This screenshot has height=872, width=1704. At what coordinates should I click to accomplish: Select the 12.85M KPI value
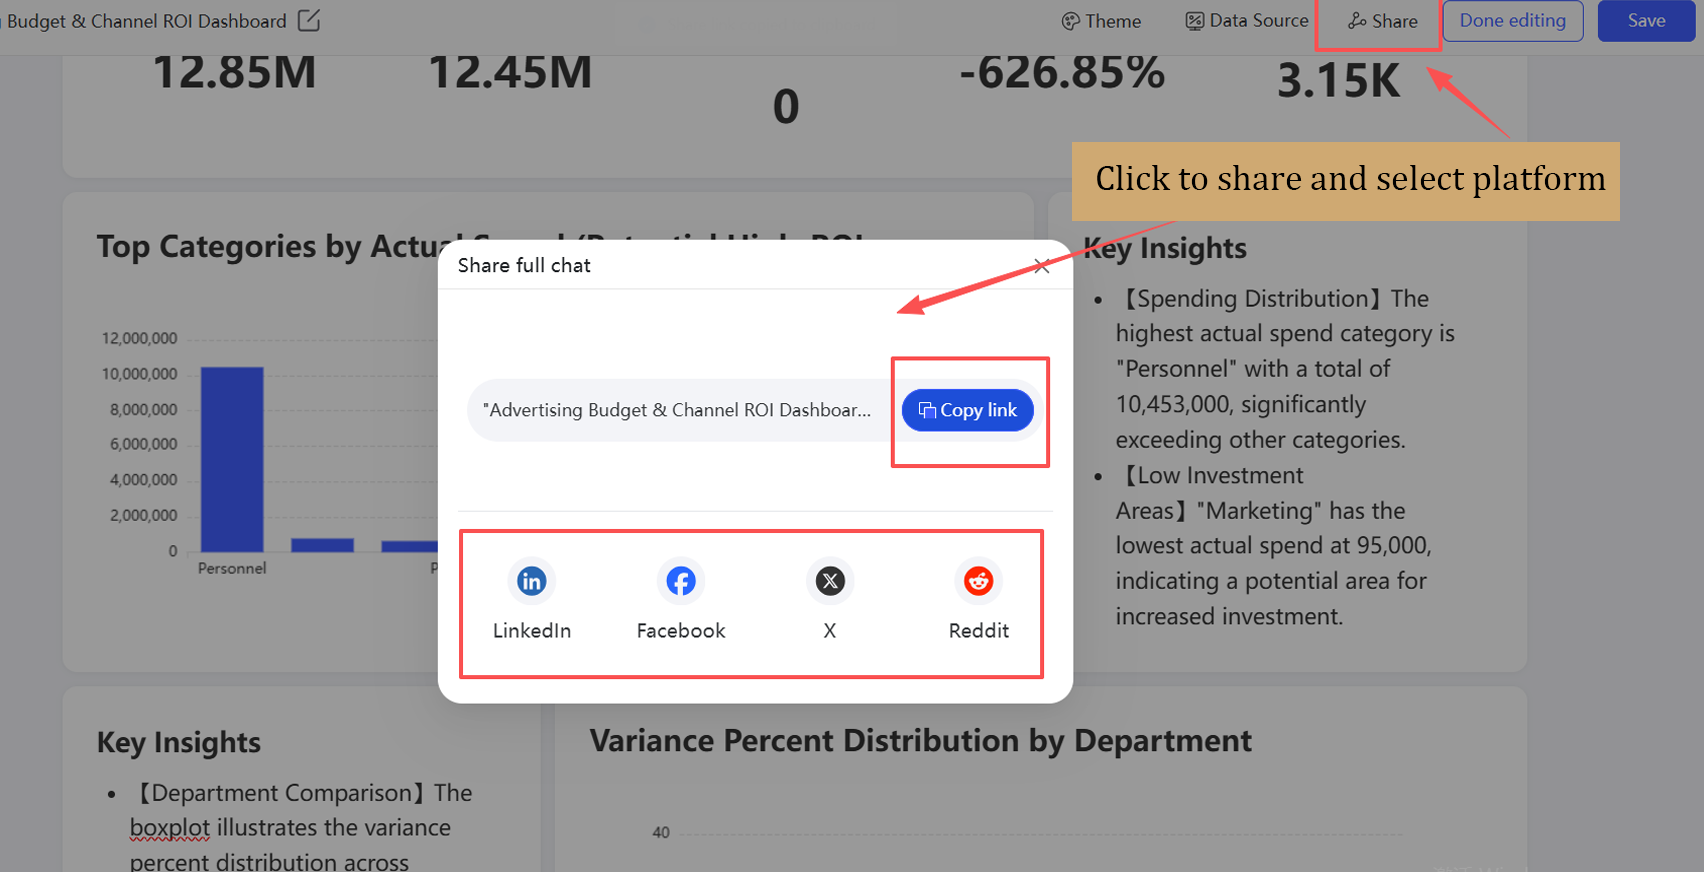(x=234, y=73)
